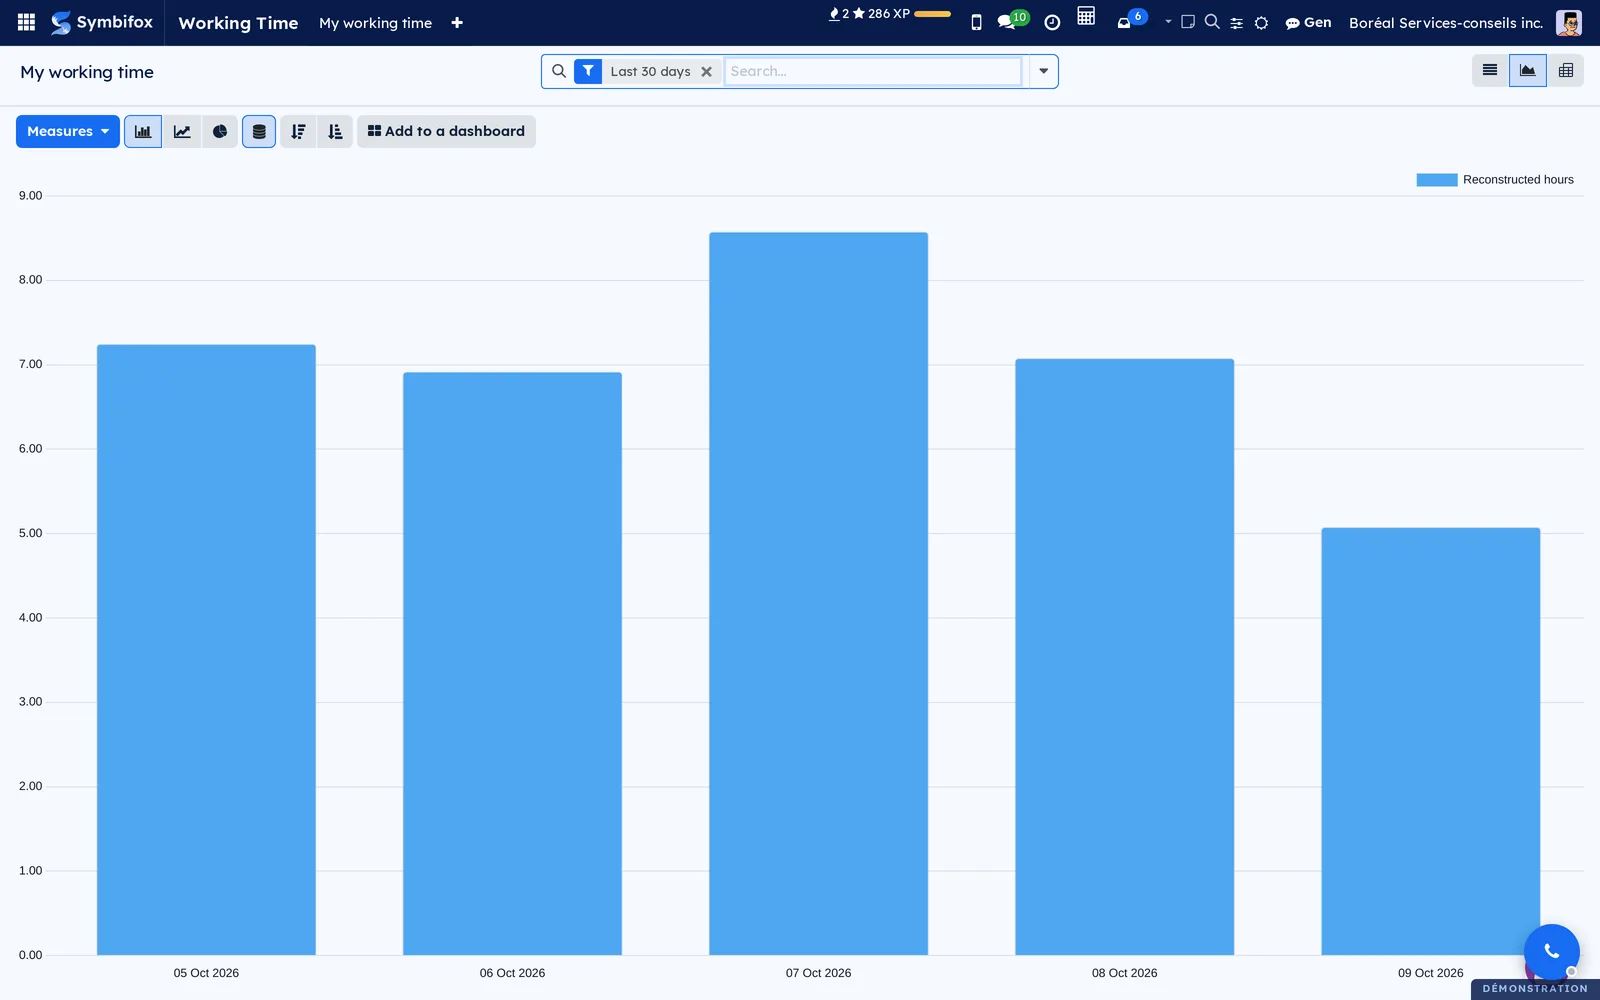The width and height of the screenshot is (1600, 1000).
Task: Open the clock activities icon
Action: coord(1052,23)
